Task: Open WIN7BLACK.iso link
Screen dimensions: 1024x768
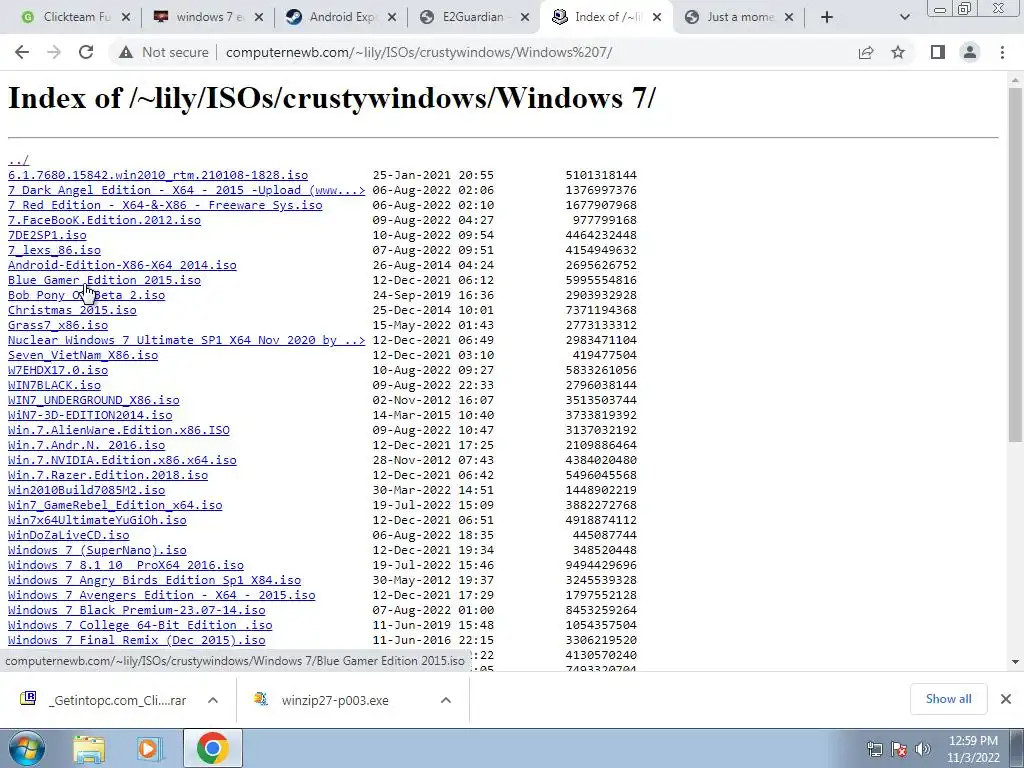Action: coord(54,385)
